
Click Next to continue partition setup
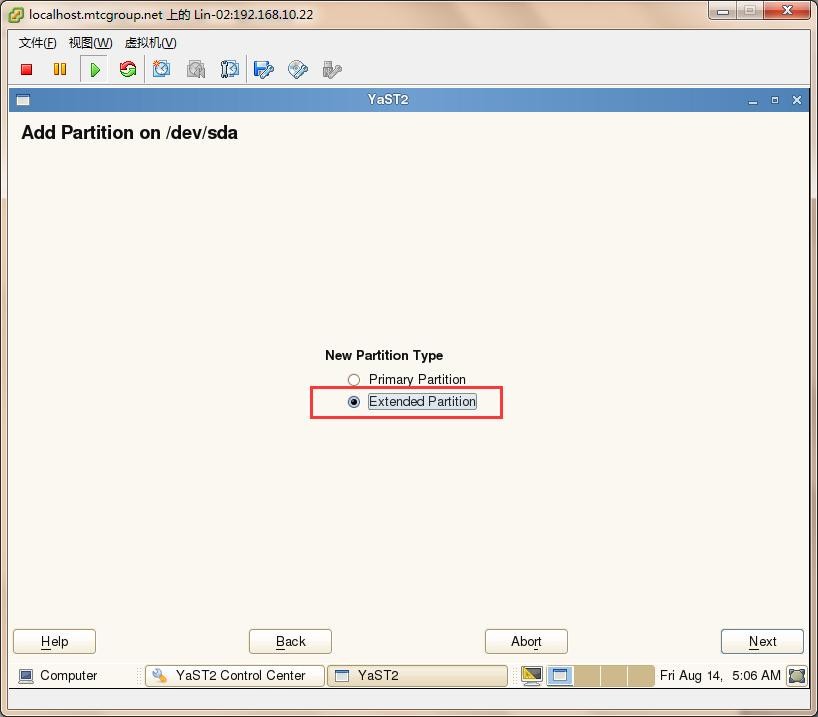[762, 641]
